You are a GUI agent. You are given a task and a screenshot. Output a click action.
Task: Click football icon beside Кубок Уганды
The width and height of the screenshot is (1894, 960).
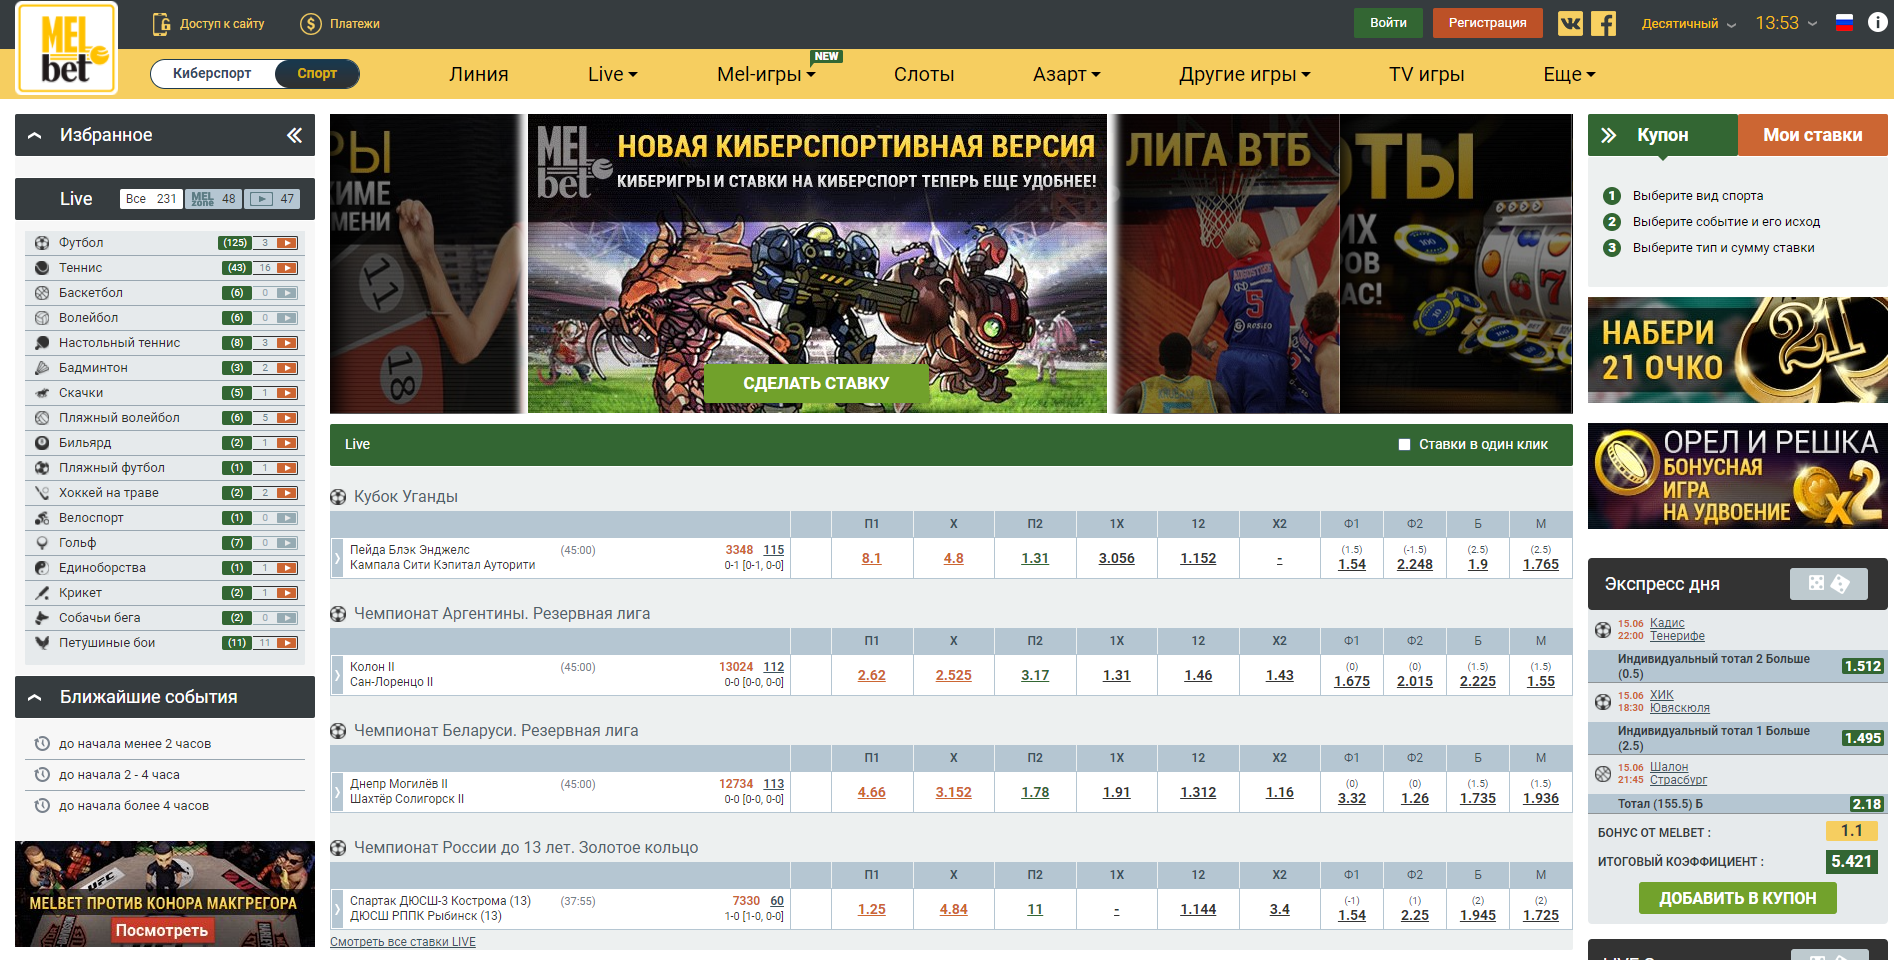click(x=338, y=497)
